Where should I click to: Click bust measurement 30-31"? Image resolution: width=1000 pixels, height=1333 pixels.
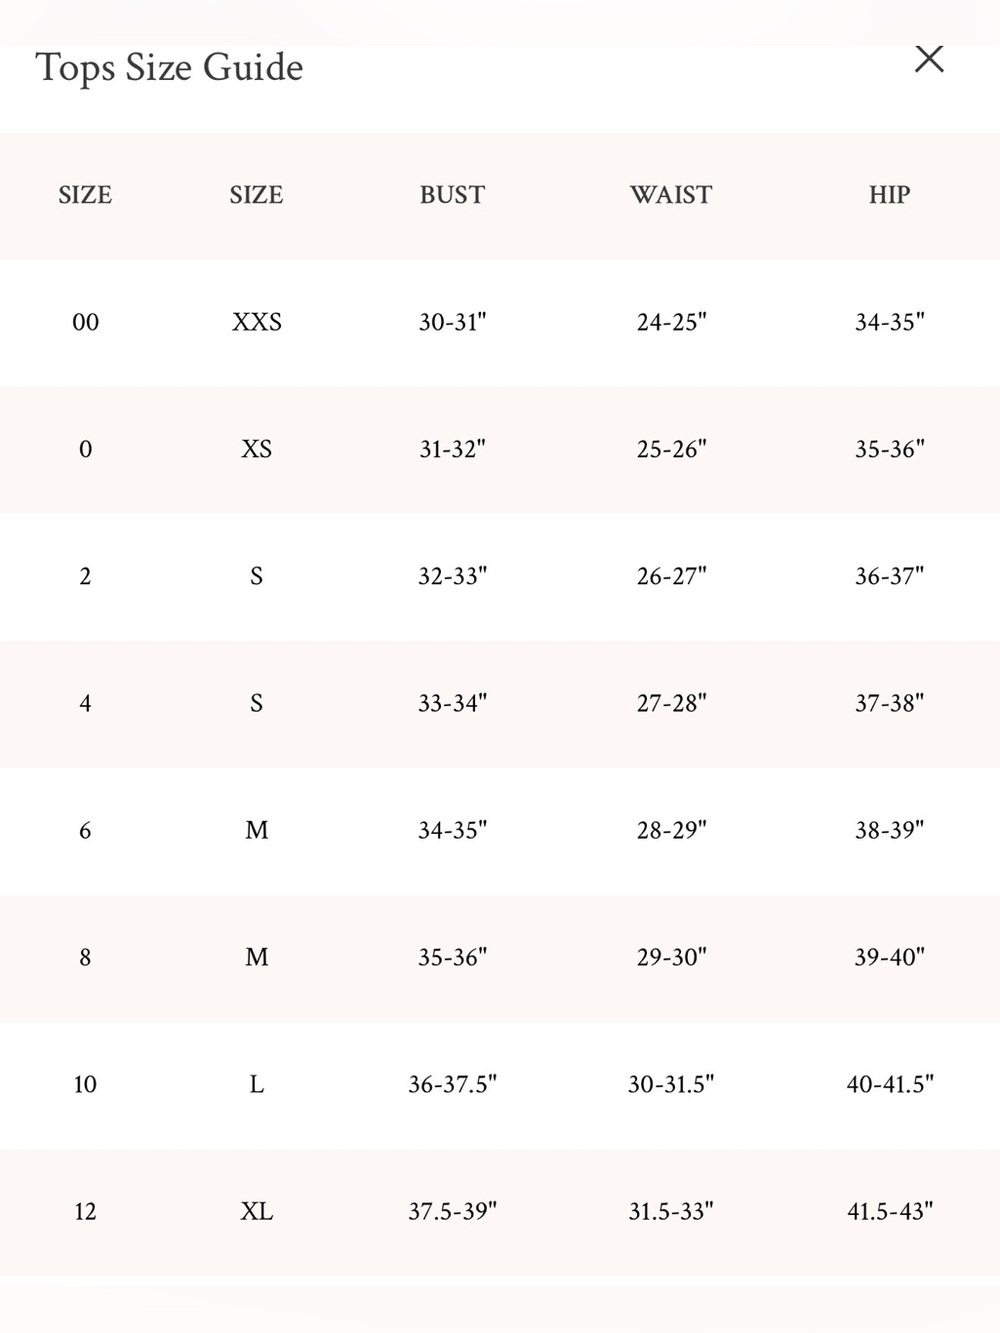[452, 322]
